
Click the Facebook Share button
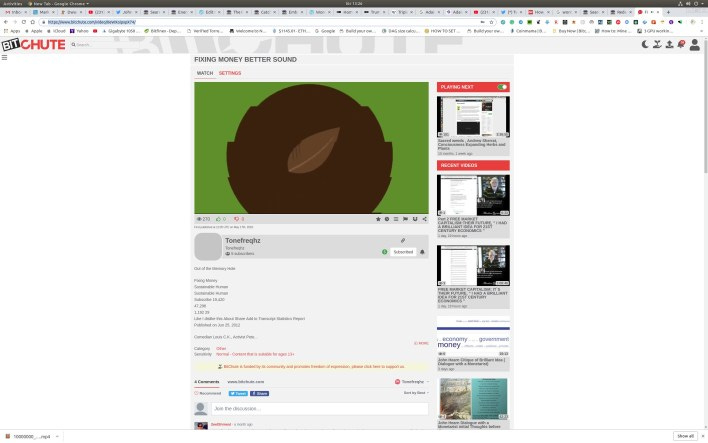[260, 394]
